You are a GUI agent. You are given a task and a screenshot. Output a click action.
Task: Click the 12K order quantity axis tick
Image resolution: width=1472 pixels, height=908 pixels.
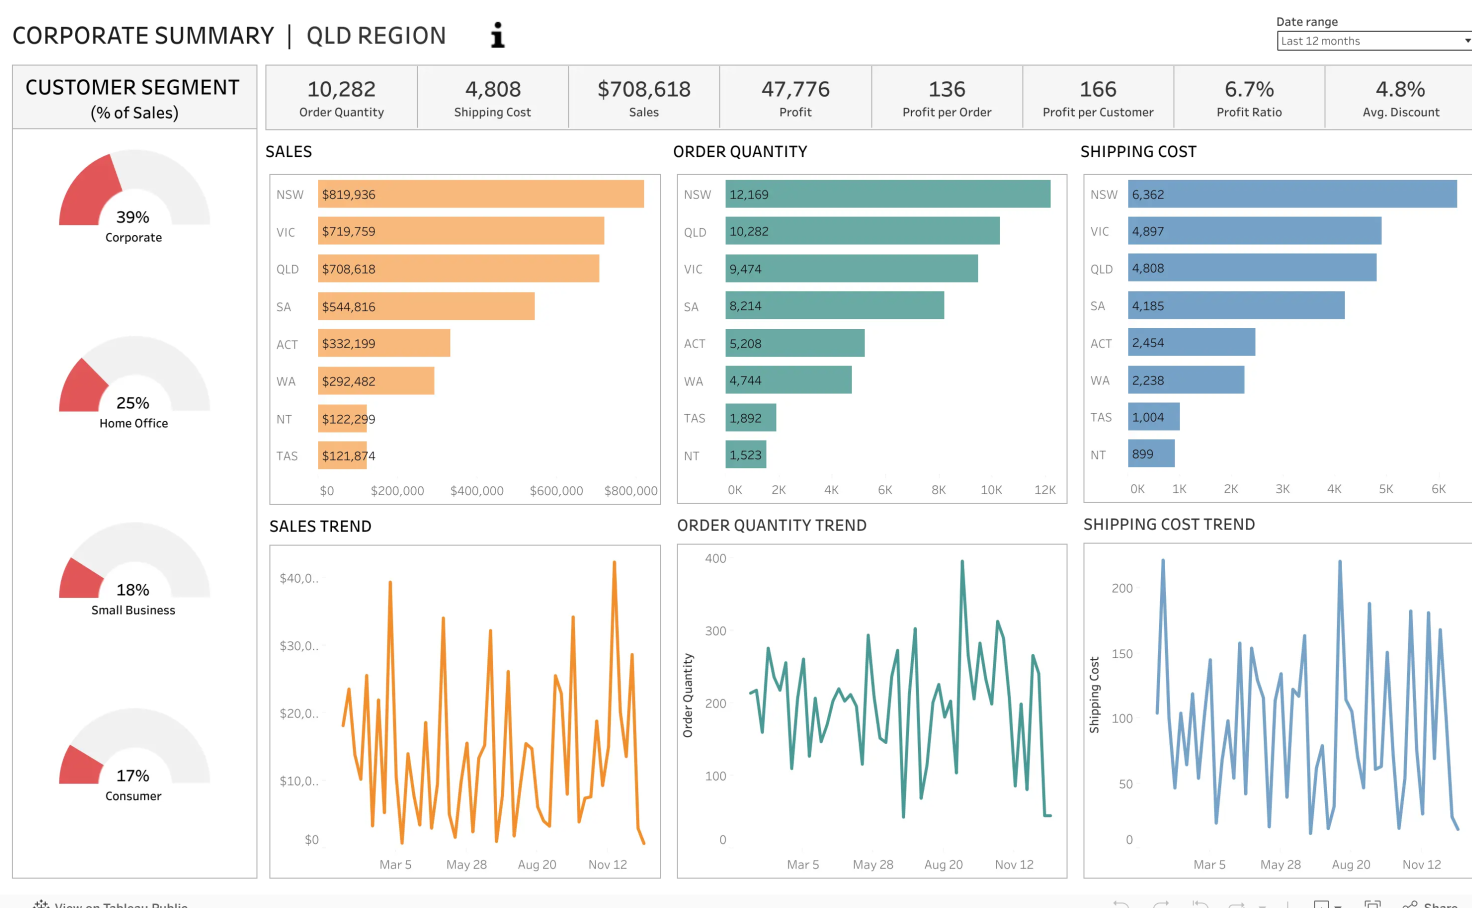[x=1045, y=490]
